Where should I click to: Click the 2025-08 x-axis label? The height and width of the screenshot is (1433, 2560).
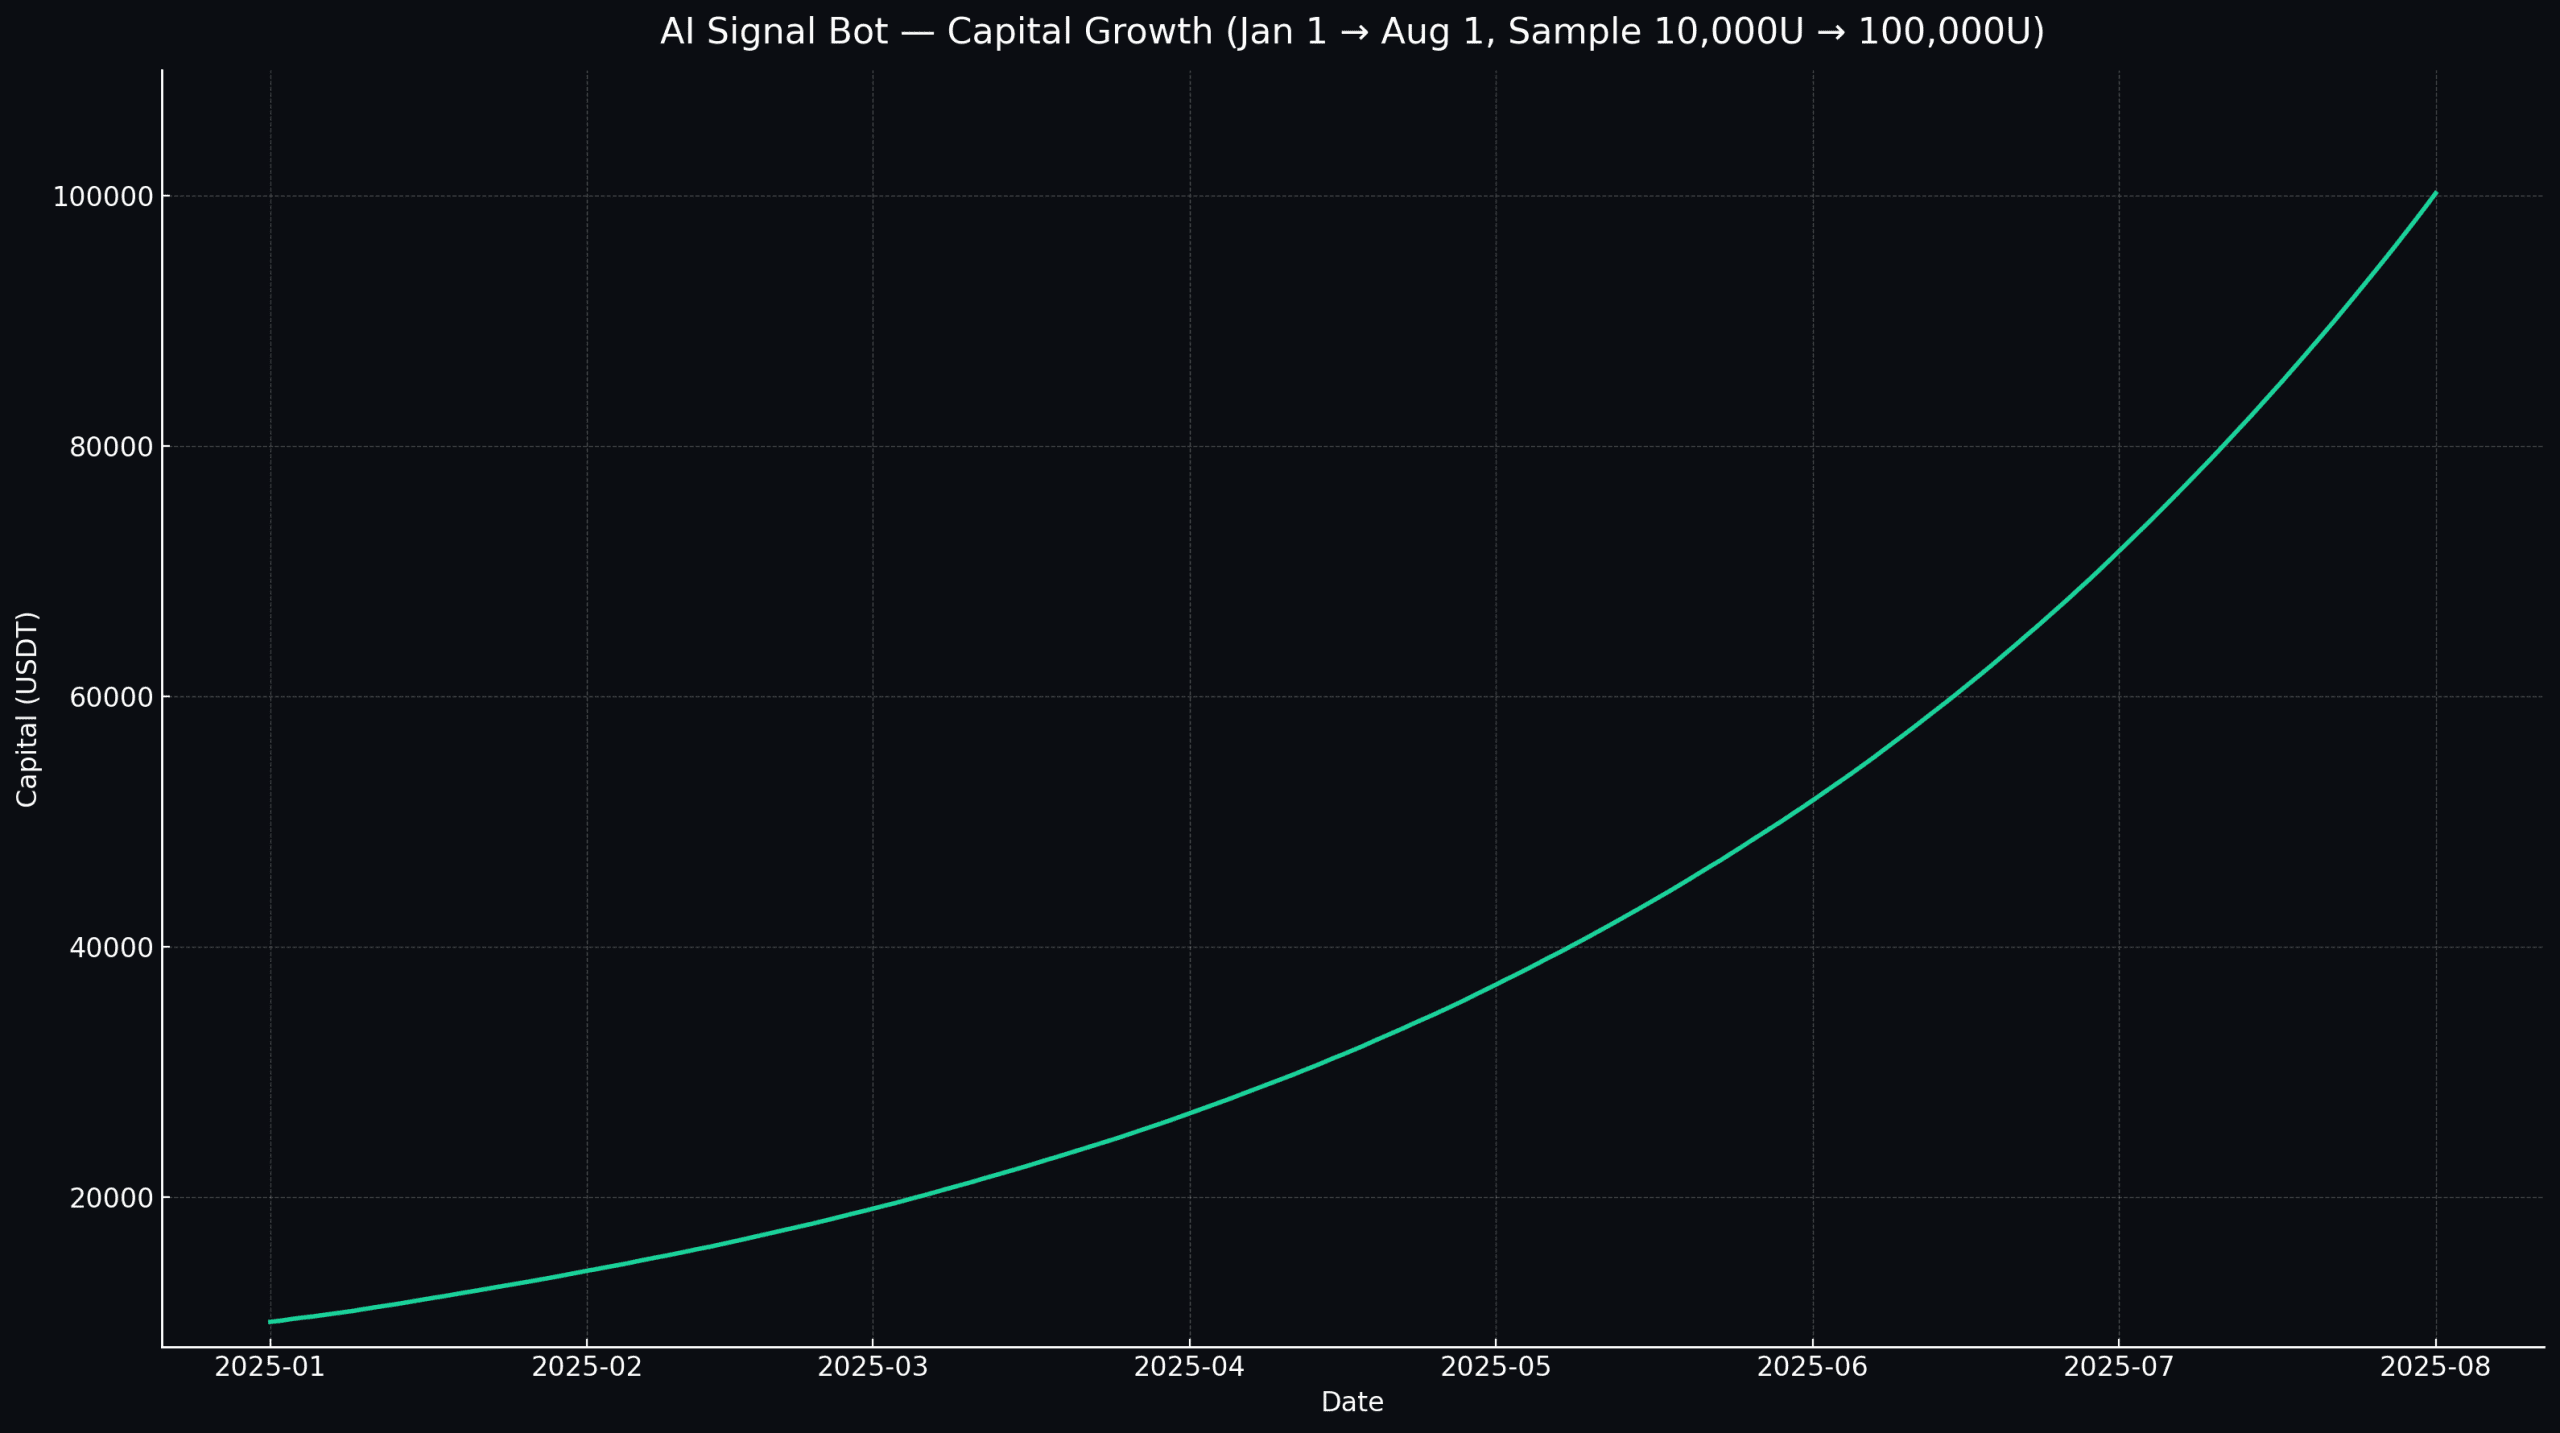2435,1367
